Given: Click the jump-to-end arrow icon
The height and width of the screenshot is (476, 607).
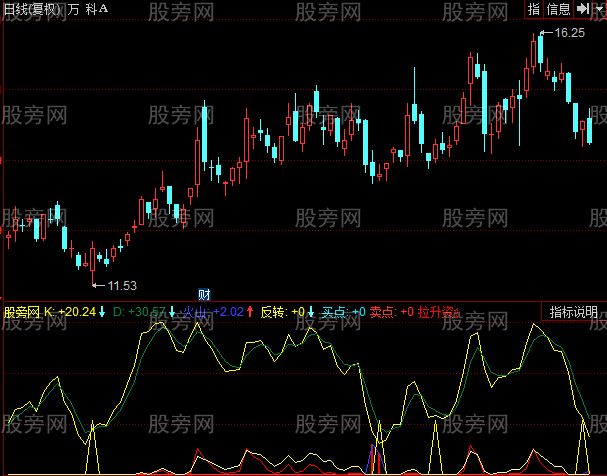Looking at the screenshot, I should [x=583, y=8].
